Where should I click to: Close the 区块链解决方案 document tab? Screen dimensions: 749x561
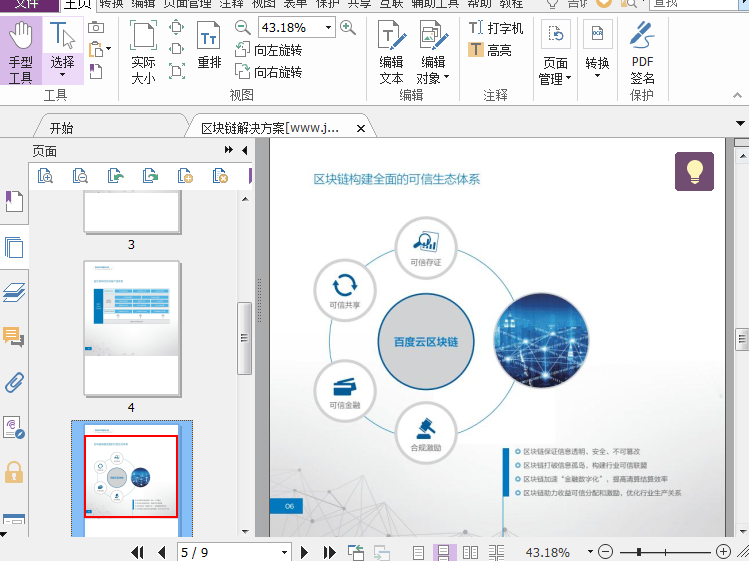[361, 128]
